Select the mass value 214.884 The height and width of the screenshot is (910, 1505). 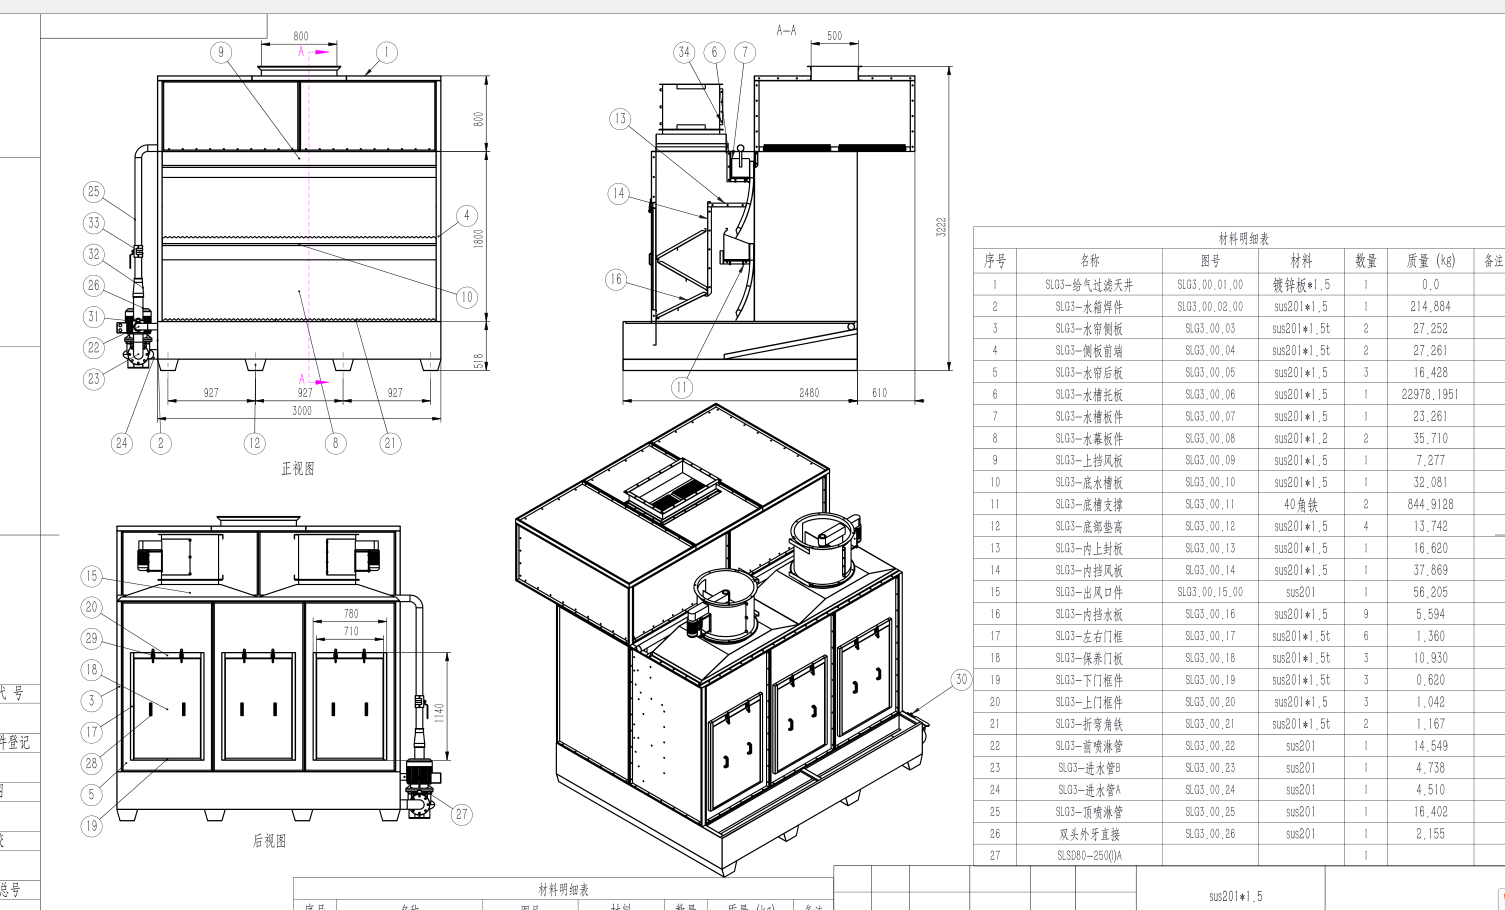pyautogui.click(x=1430, y=307)
